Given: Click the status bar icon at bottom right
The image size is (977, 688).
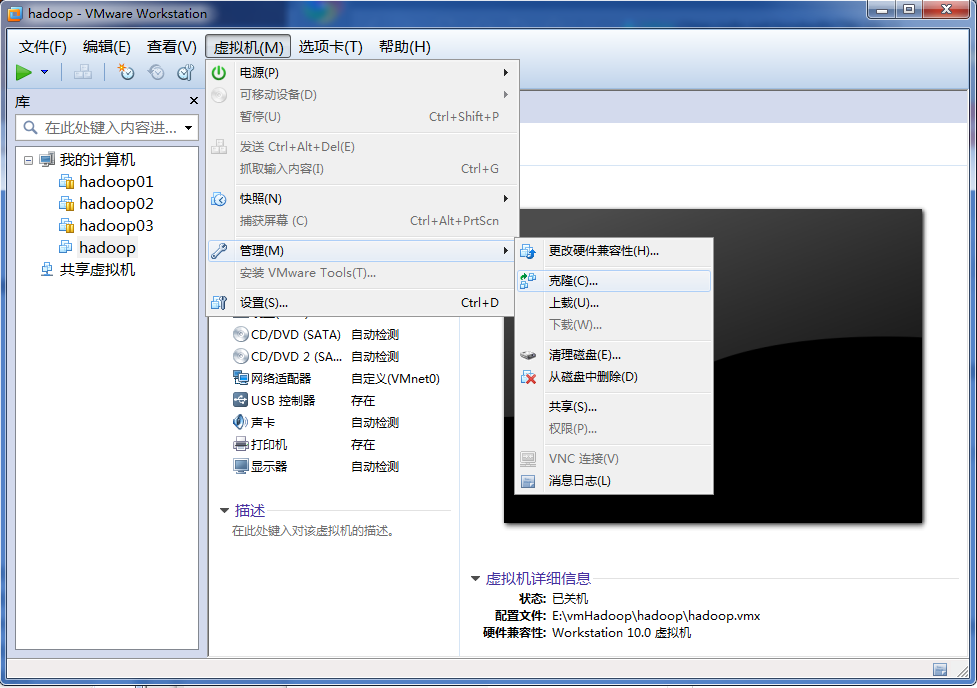Looking at the screenshot, I should click(x=940, y=670).
